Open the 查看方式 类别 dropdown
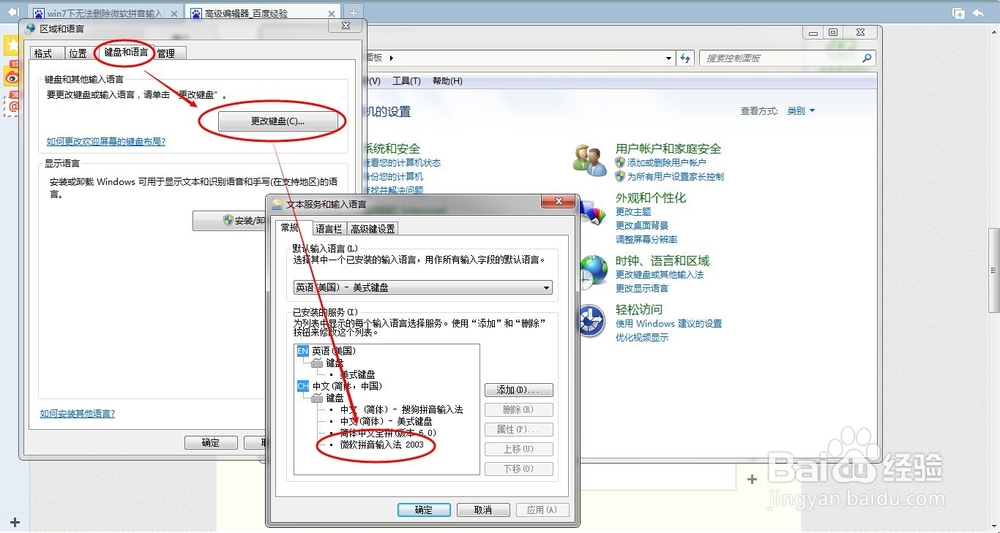 tap(801, 111)
